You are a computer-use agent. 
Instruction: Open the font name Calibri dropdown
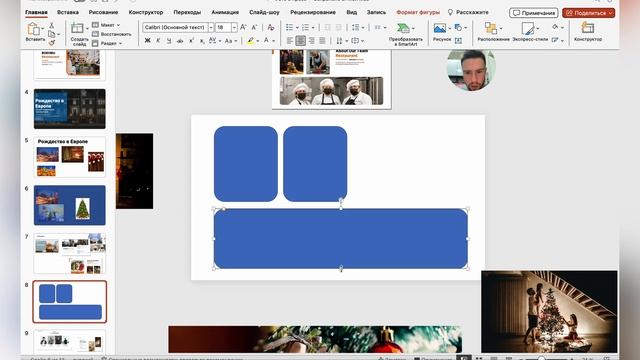tap(211, 27)
